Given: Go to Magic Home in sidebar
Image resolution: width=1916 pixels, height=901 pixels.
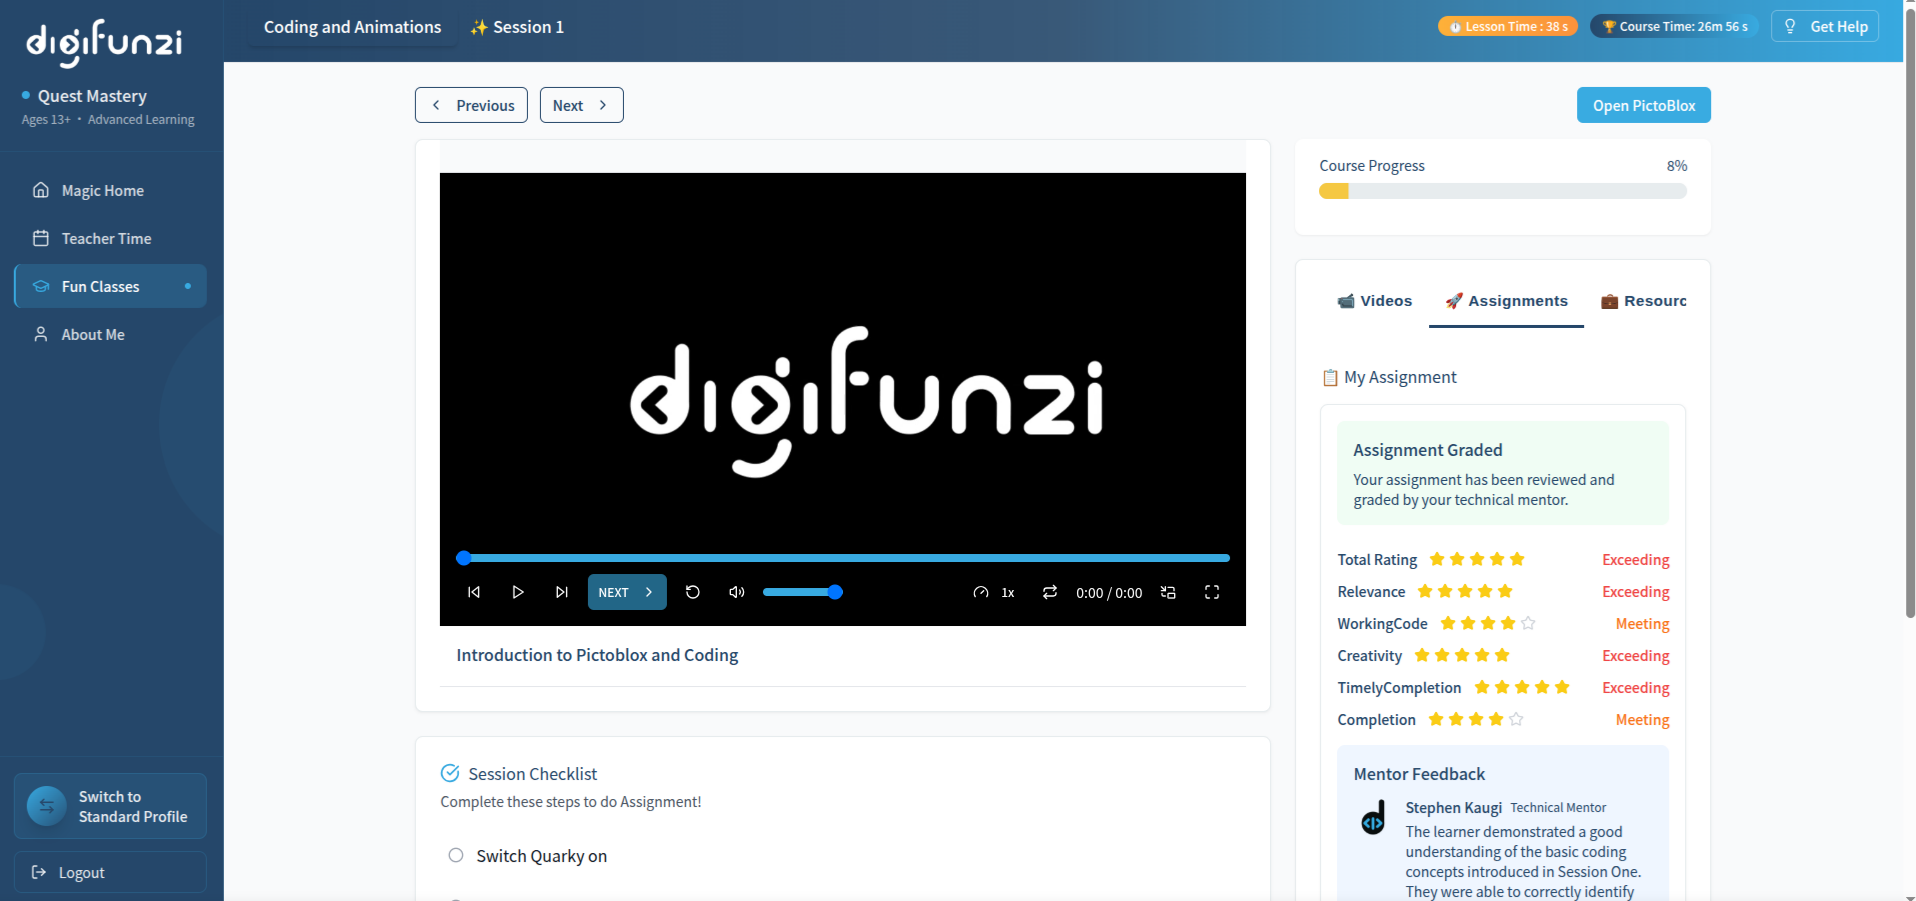Looking at the screenshot, I should pyautogui.click(x=102, y=190).
